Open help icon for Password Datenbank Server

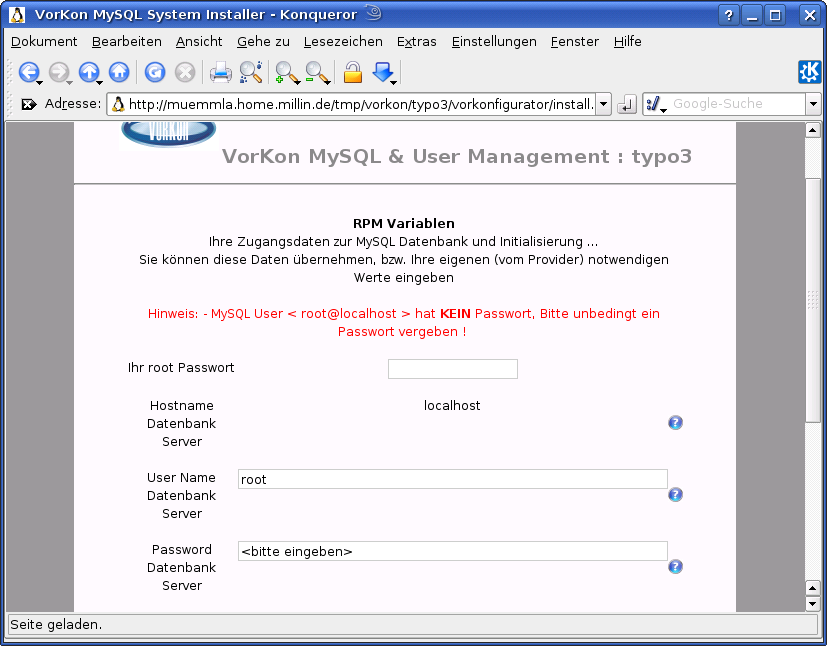coord(675,566)
